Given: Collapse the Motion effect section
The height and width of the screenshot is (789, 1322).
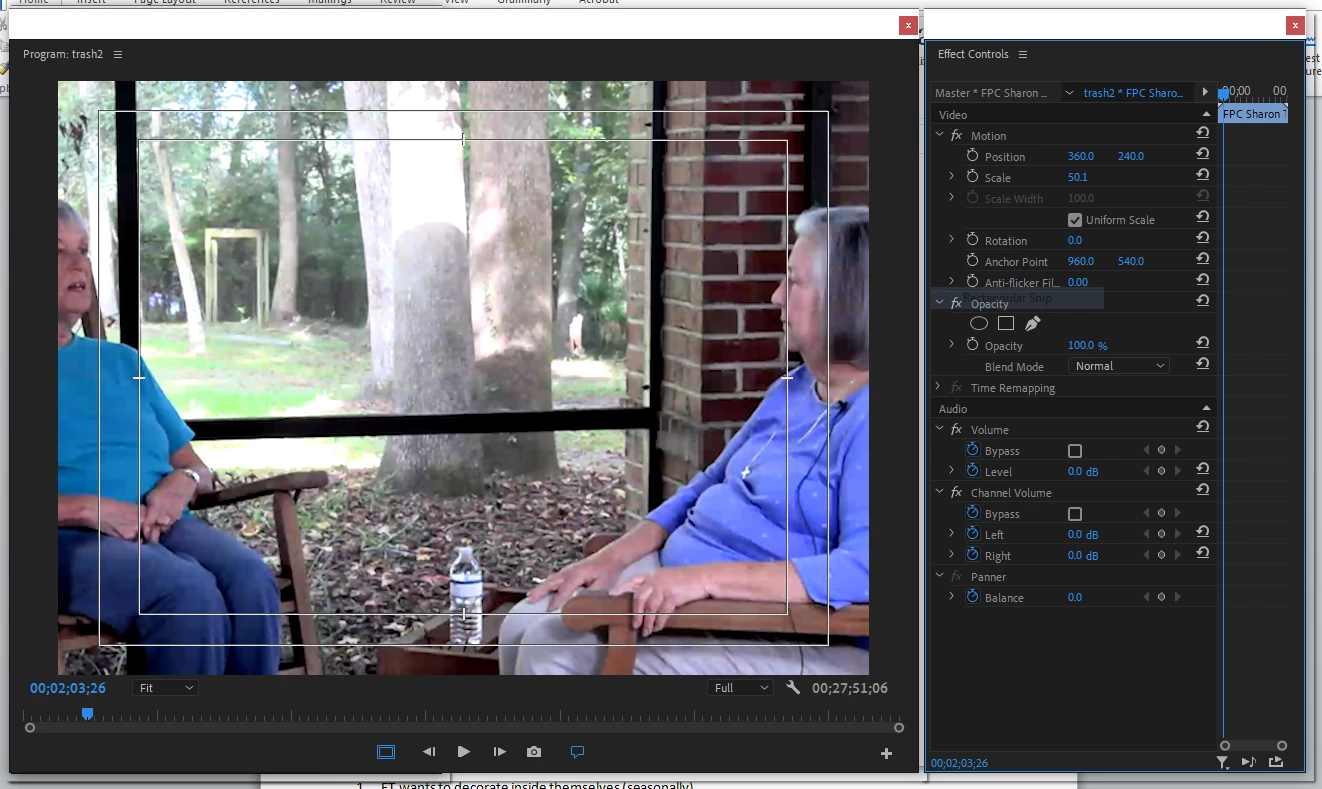Looking at the screenshot, I should tap(939, 134).
